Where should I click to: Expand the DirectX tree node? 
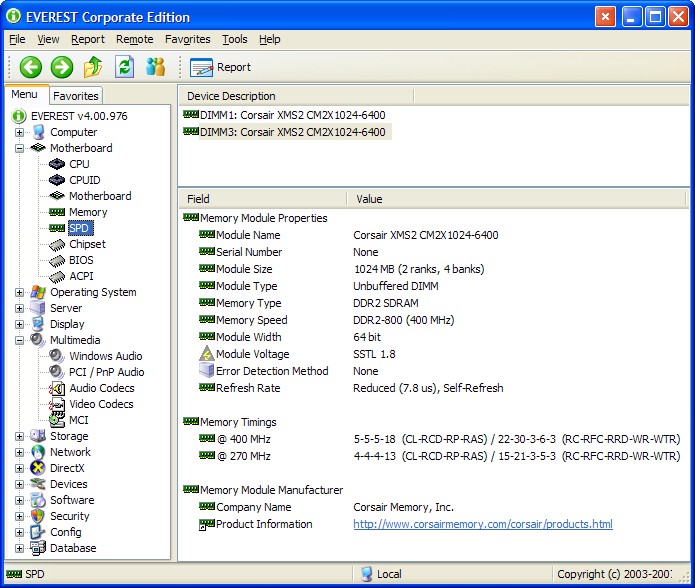coord(20,468)
